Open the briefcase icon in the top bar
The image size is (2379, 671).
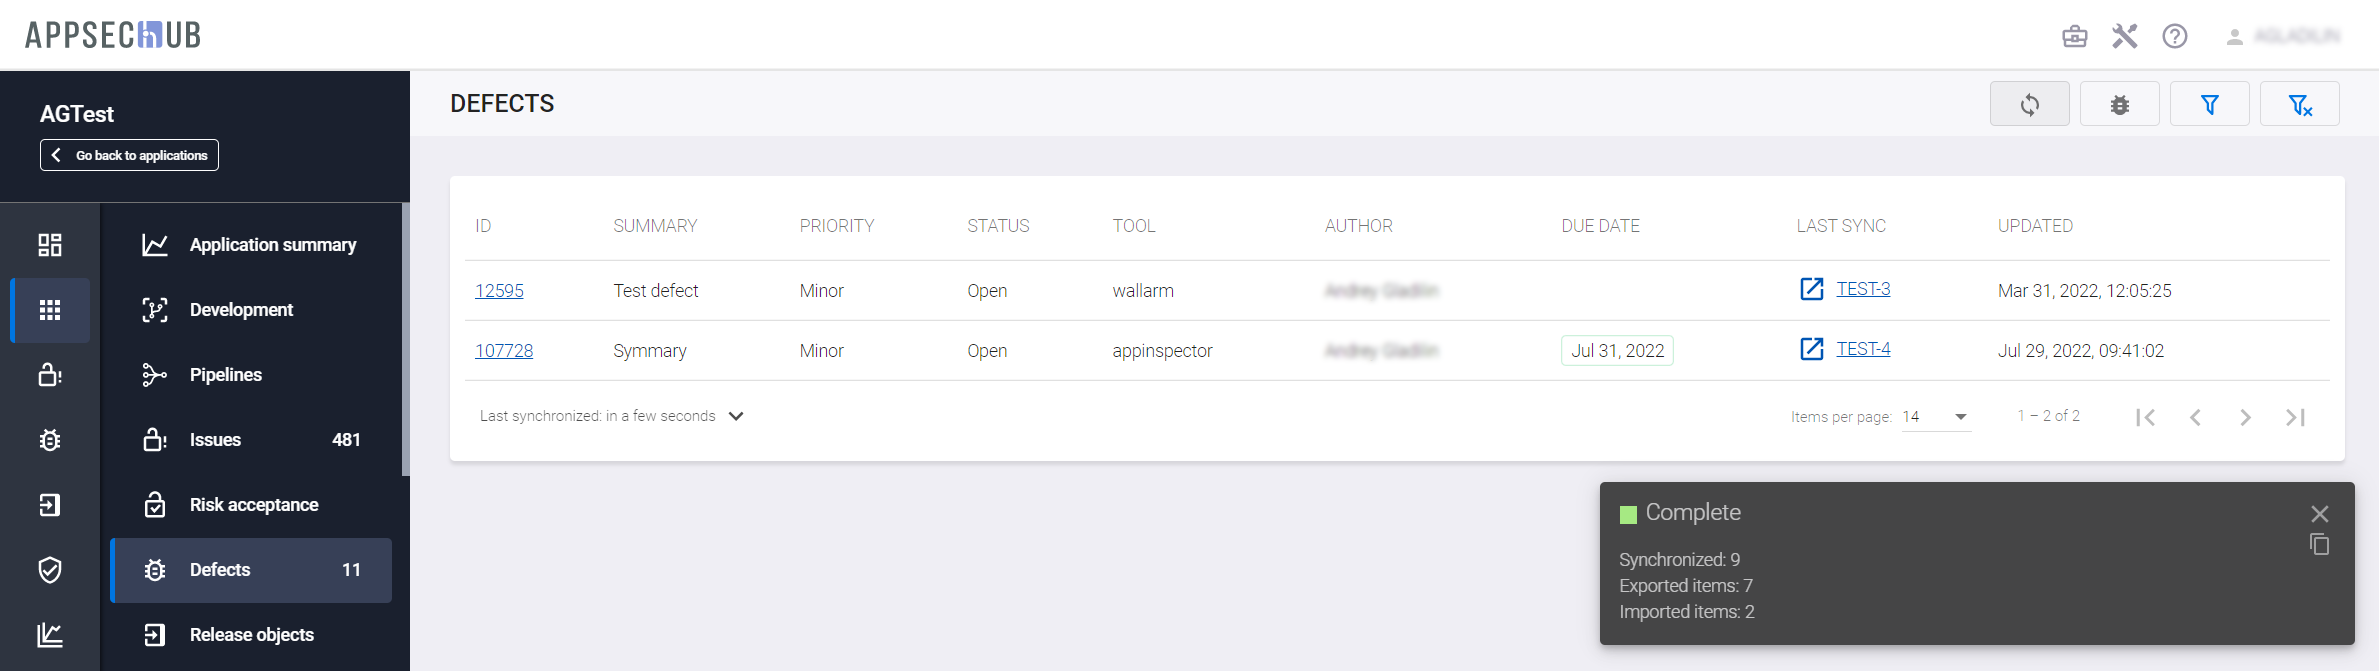pos(2074,37)
